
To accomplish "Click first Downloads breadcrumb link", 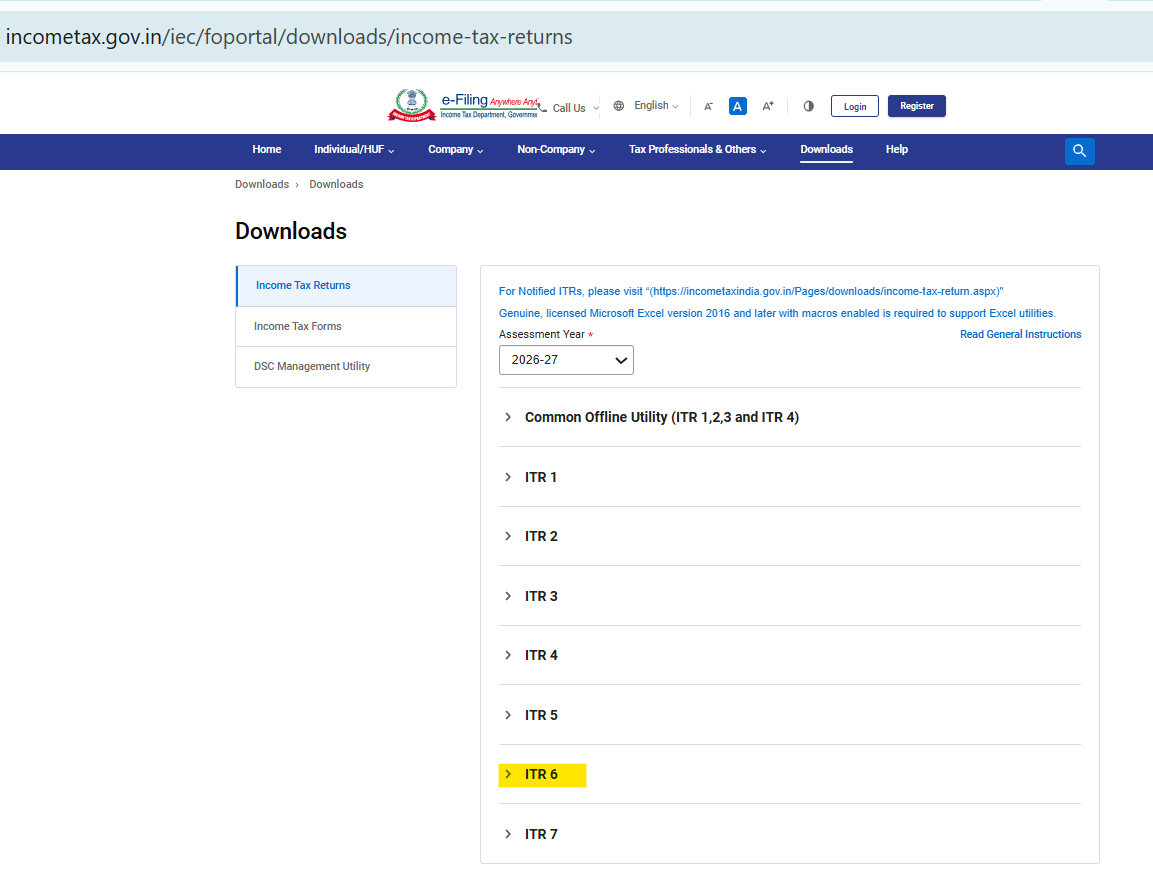I will 262,185.
